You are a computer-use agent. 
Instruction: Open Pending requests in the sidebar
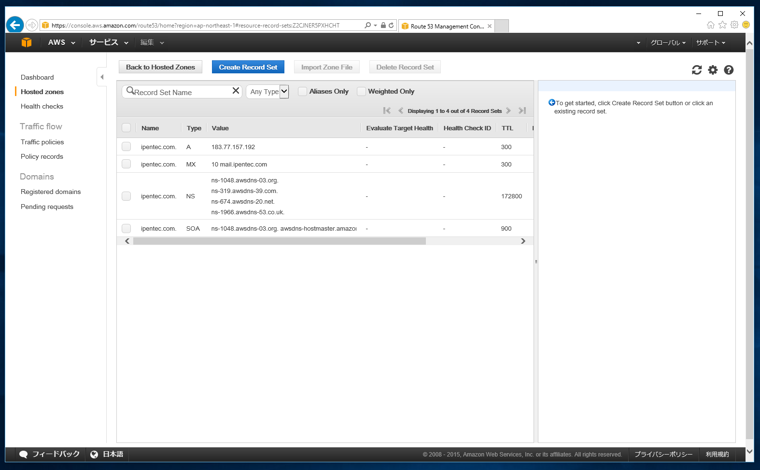tap(47, 206)
